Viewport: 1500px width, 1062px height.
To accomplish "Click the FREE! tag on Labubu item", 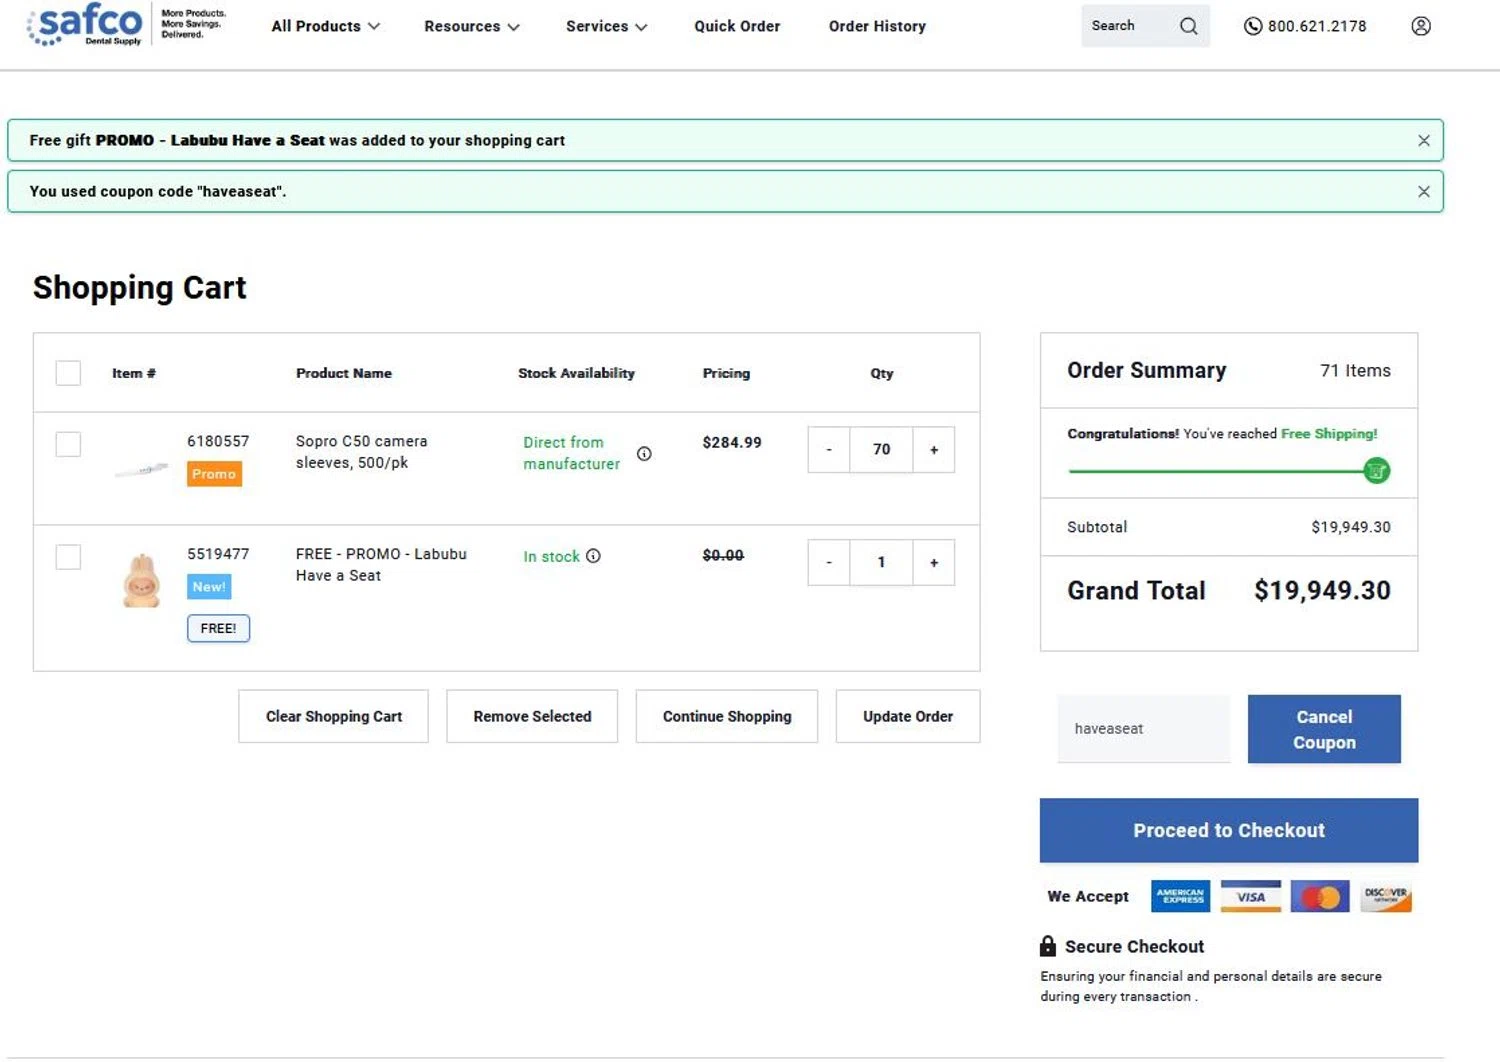I will coord(218,628).
